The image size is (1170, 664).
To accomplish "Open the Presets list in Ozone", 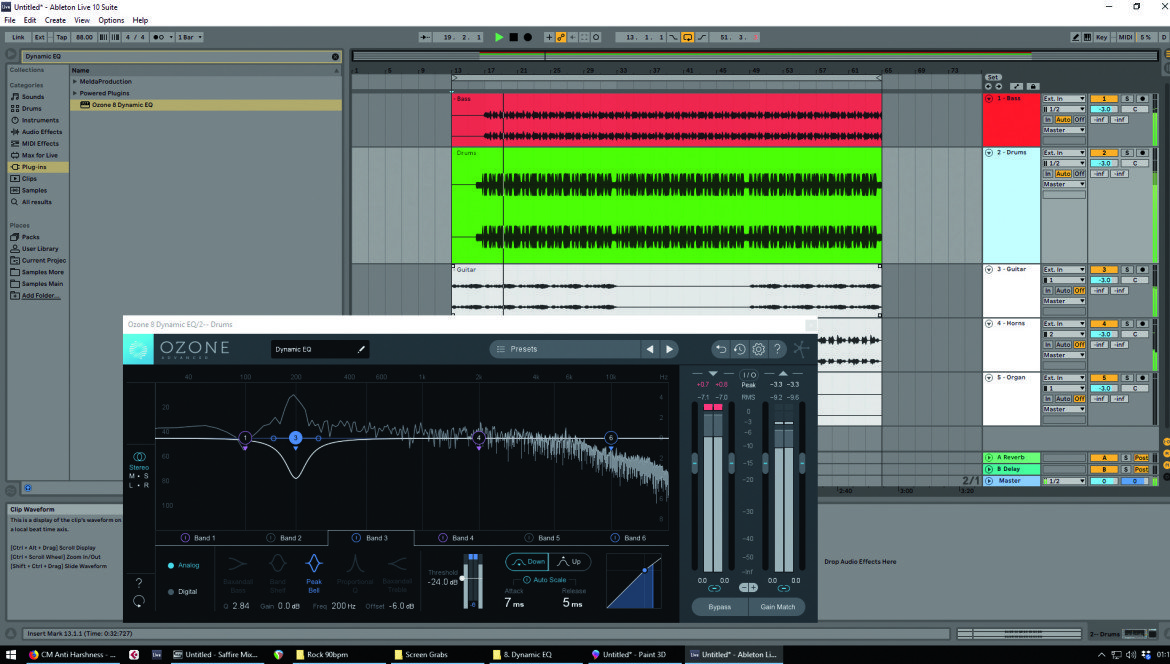I will 565,348.
